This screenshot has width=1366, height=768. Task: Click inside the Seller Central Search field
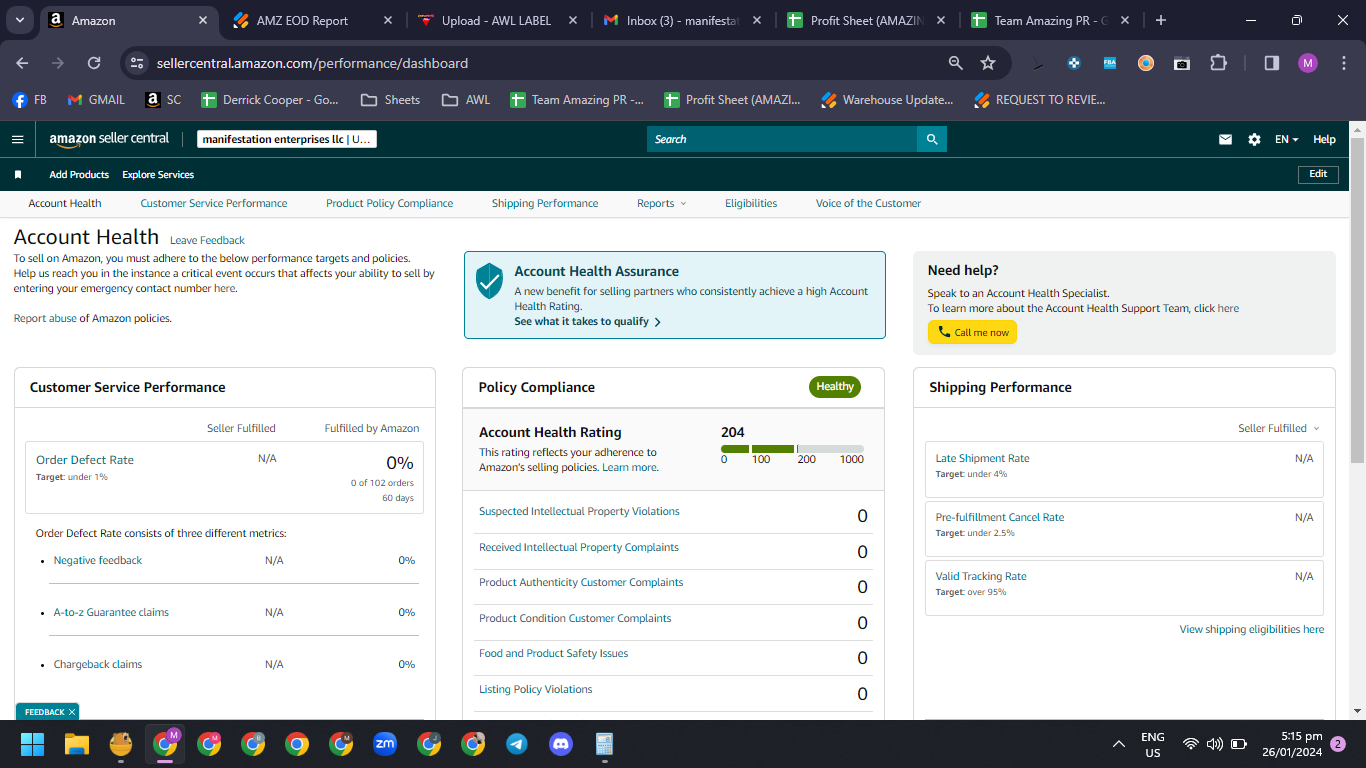tap(782, 139)
